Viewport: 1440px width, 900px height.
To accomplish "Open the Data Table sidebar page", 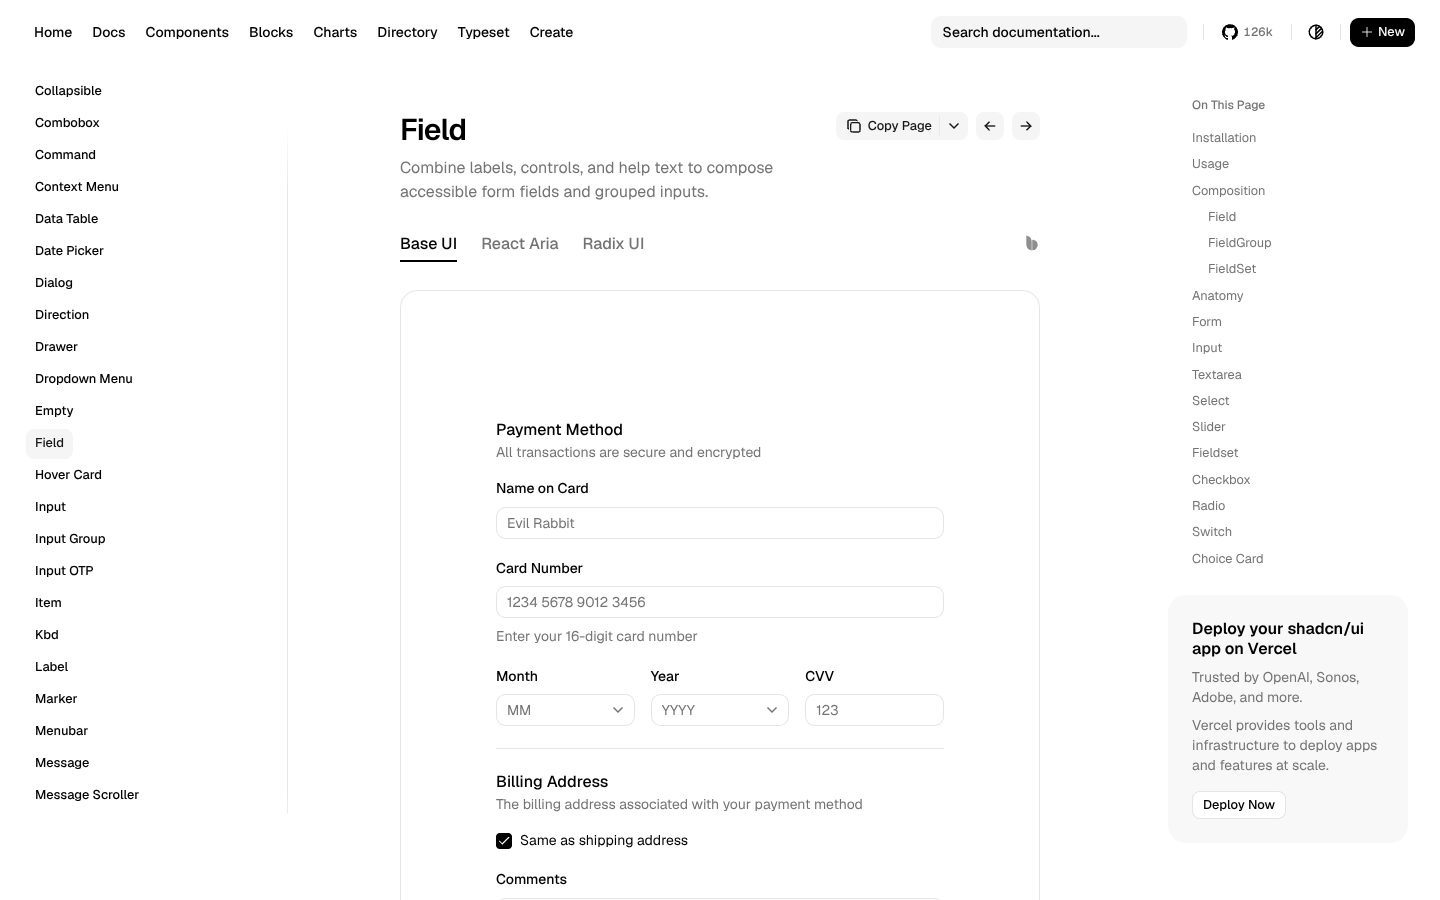I will 66,219.
